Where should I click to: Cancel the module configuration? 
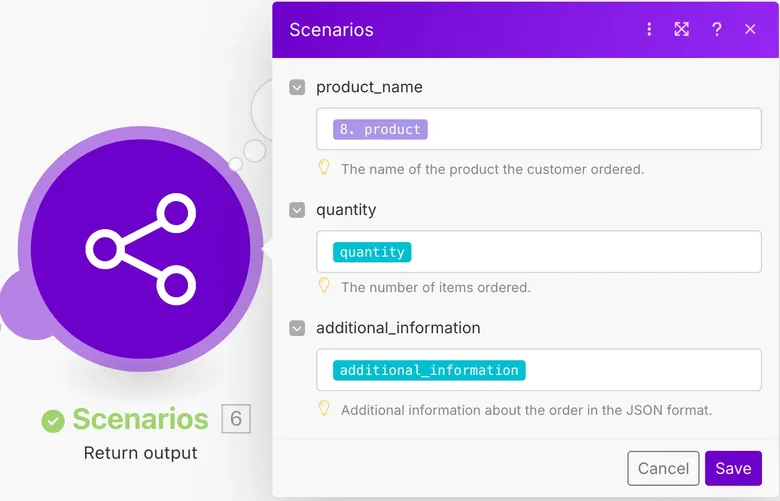[x=663, y=468]
